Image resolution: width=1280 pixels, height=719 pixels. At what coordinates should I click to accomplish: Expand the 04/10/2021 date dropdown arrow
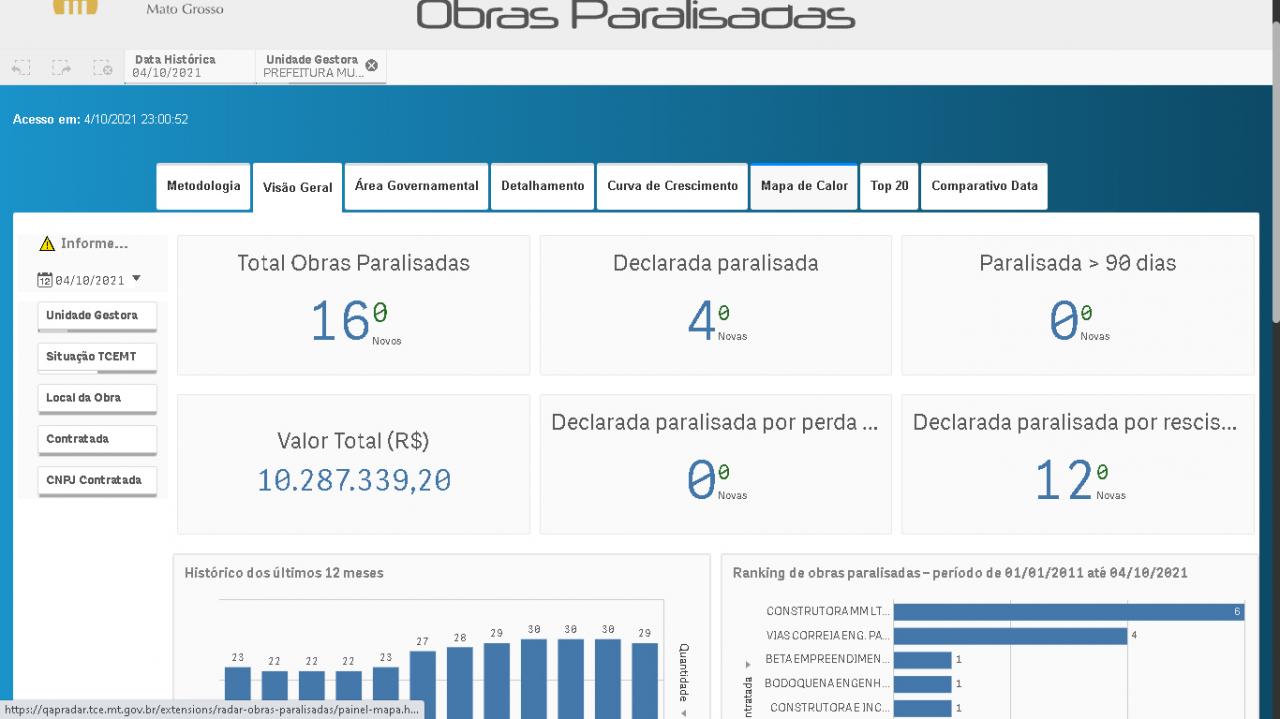[x=137, y=279]
